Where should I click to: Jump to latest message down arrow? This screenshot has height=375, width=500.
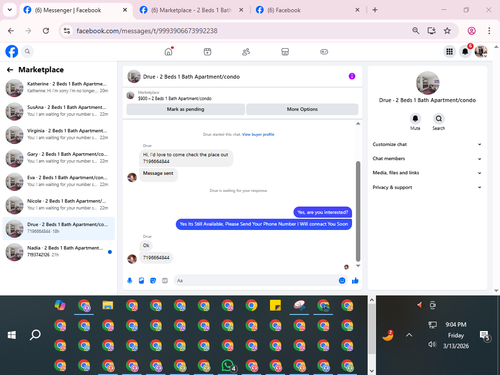[x=358, y=266]
